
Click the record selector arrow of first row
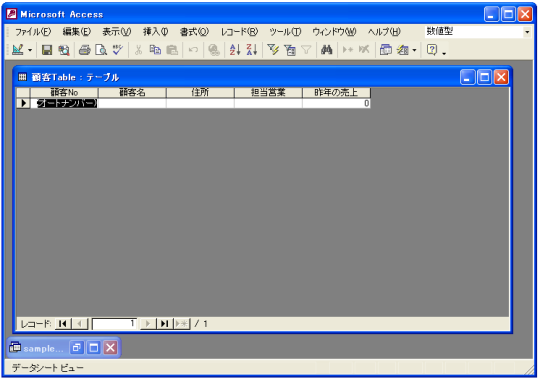(x=23, y=103)
